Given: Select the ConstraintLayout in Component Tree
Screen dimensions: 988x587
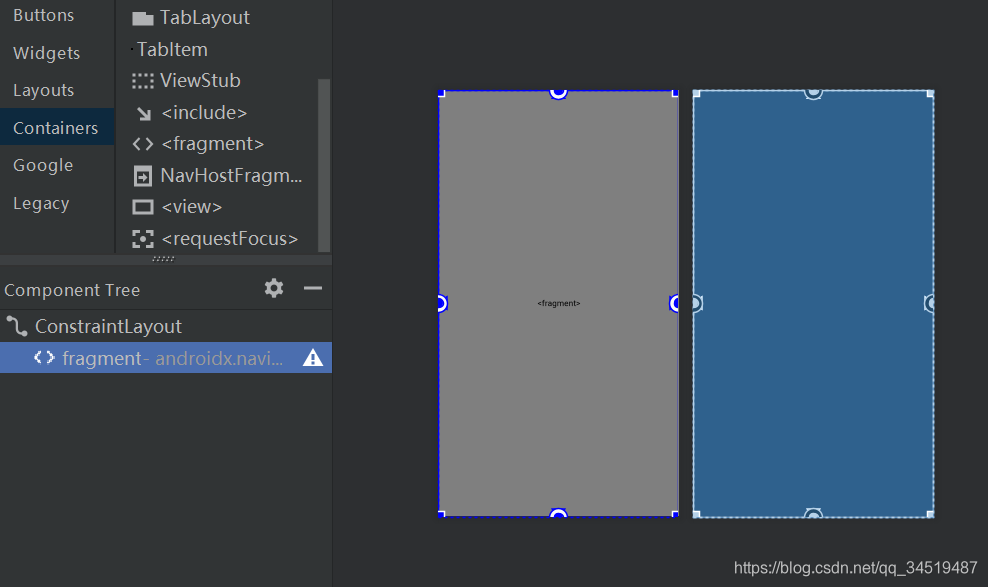Looking at the screenshot, I should [x=108, y=325].
